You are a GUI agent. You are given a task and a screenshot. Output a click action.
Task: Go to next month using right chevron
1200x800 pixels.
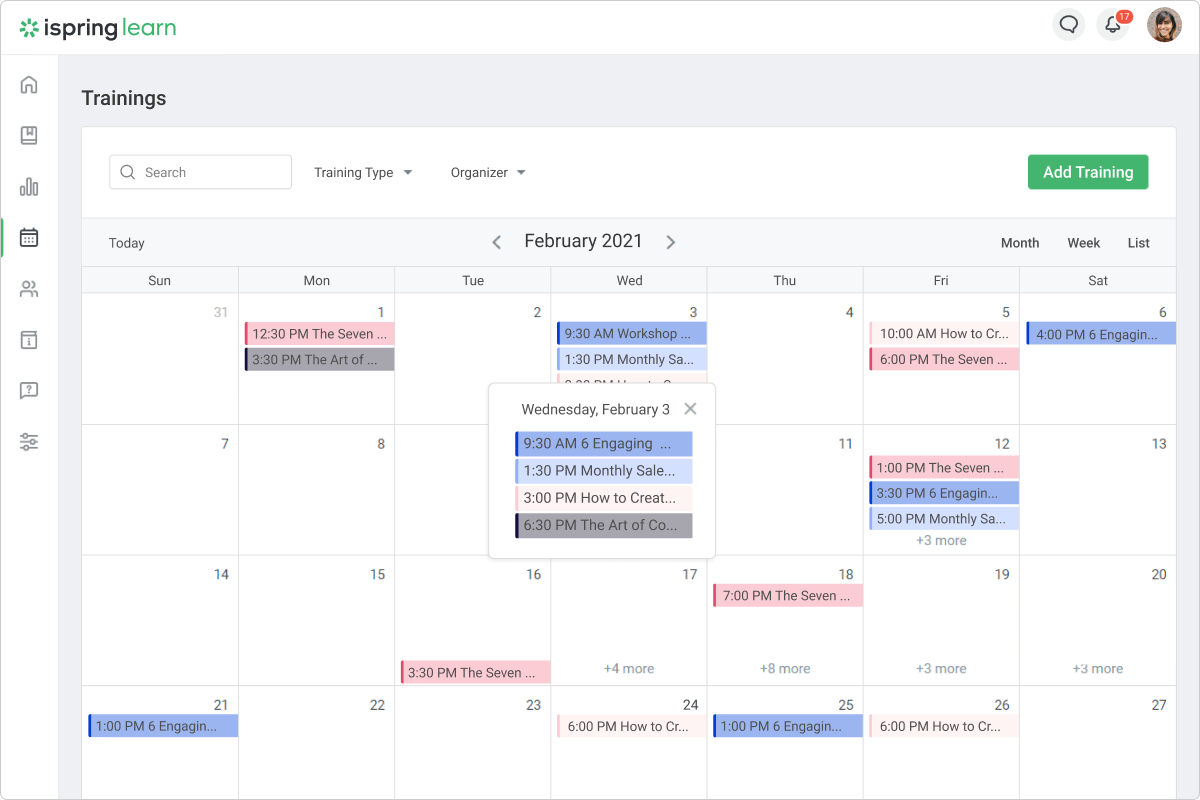tap(671, 242)
